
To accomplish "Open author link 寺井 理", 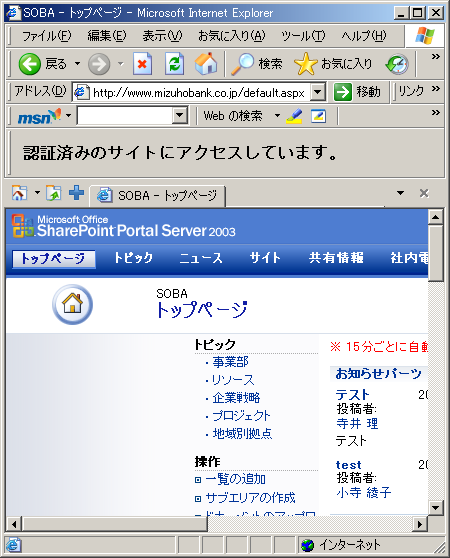I will click(x=357, y=424).
